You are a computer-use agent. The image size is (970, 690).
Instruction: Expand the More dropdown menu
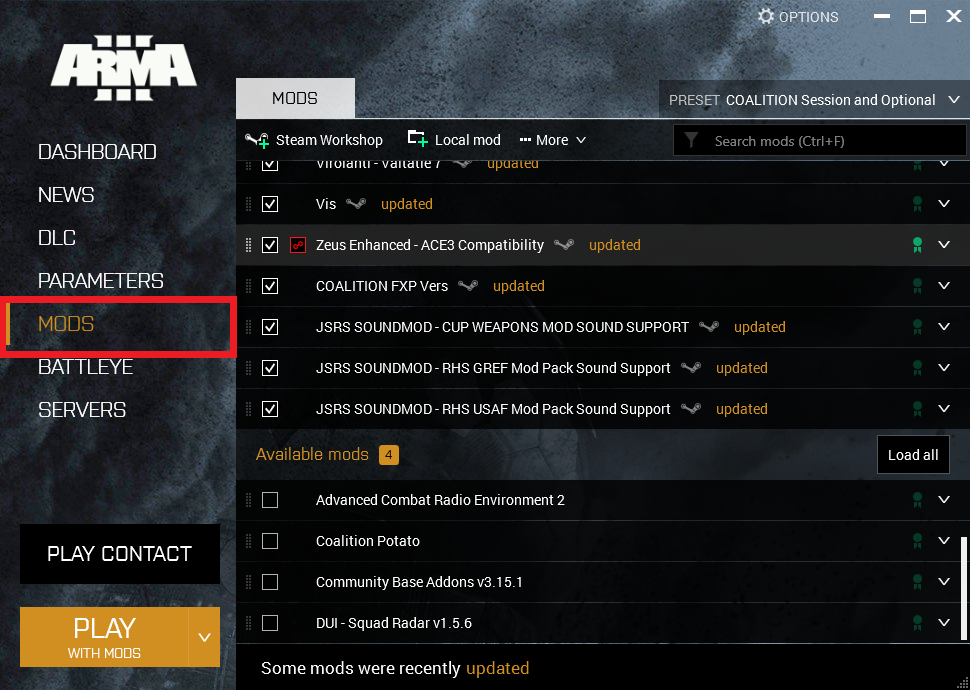552,140
